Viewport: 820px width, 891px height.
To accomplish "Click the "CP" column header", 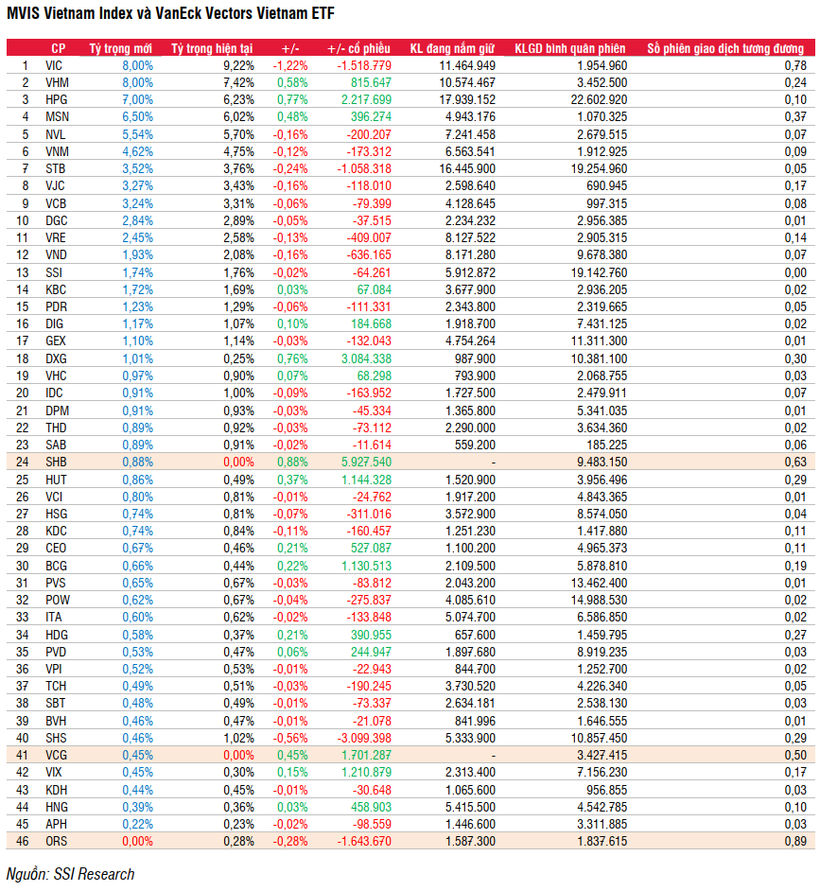I will coord(59,48).
